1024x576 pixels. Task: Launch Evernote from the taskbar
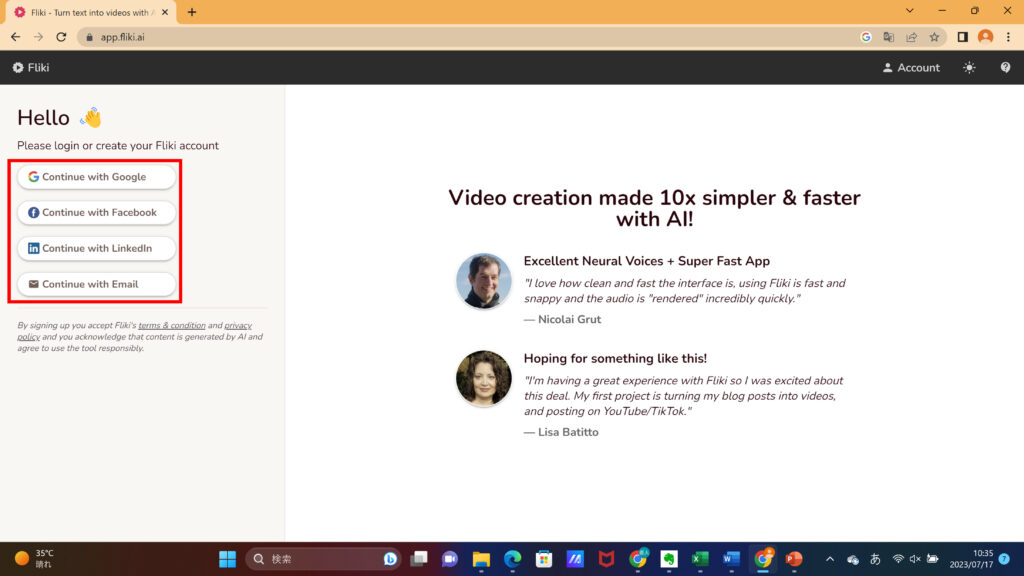[x=669, y=559]
